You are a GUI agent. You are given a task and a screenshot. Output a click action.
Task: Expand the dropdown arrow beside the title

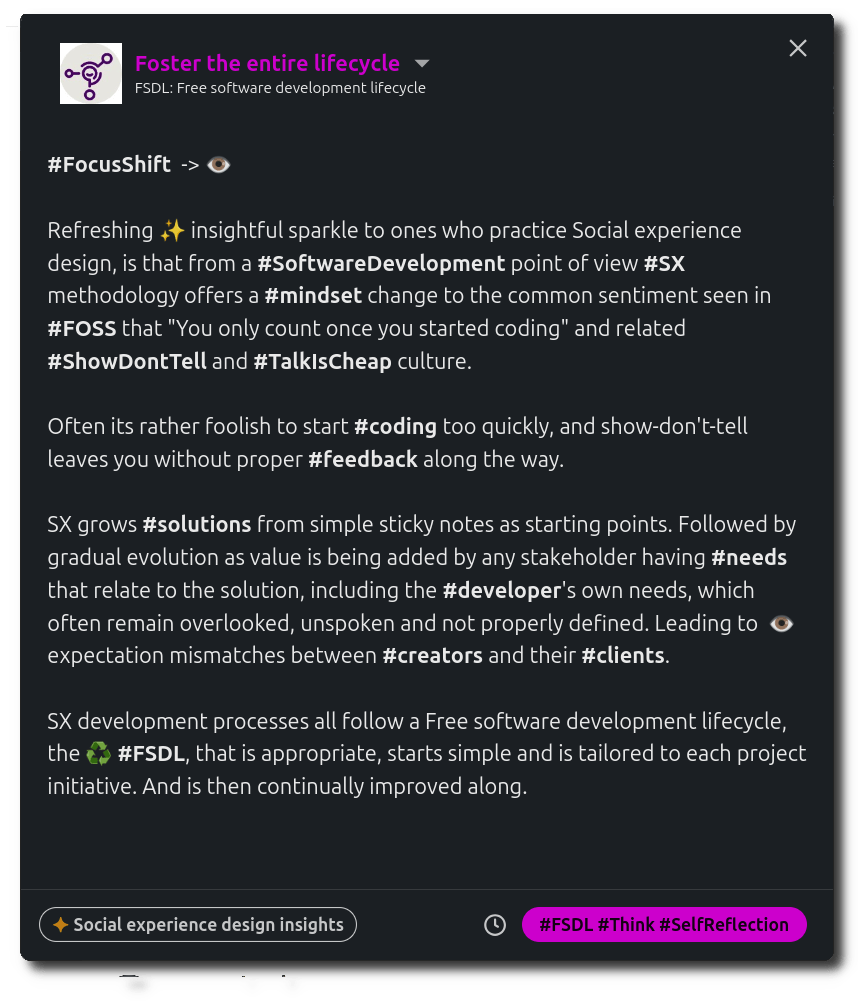422,63
